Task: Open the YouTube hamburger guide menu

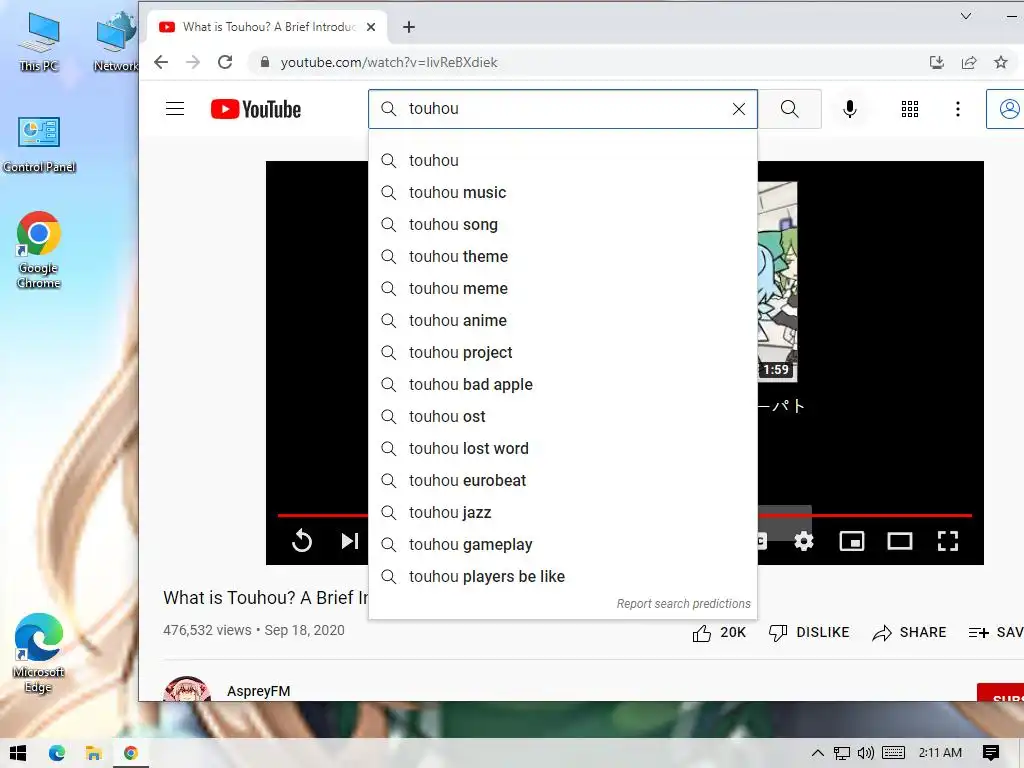Action: [x=174, y=108]
